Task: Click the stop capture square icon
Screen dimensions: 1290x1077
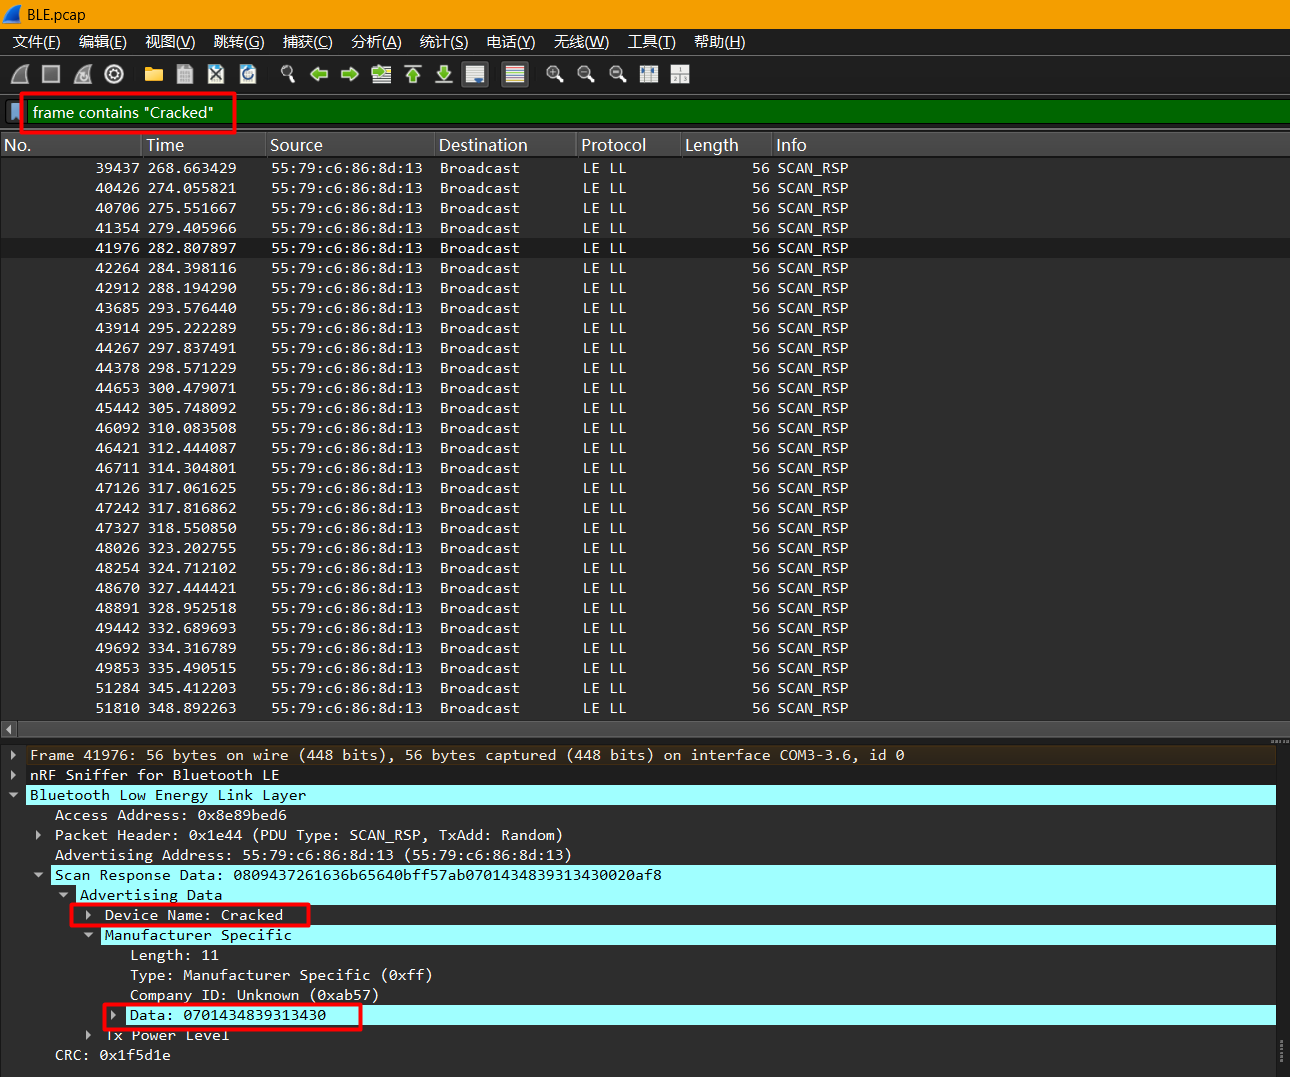Action: (51, 74)
